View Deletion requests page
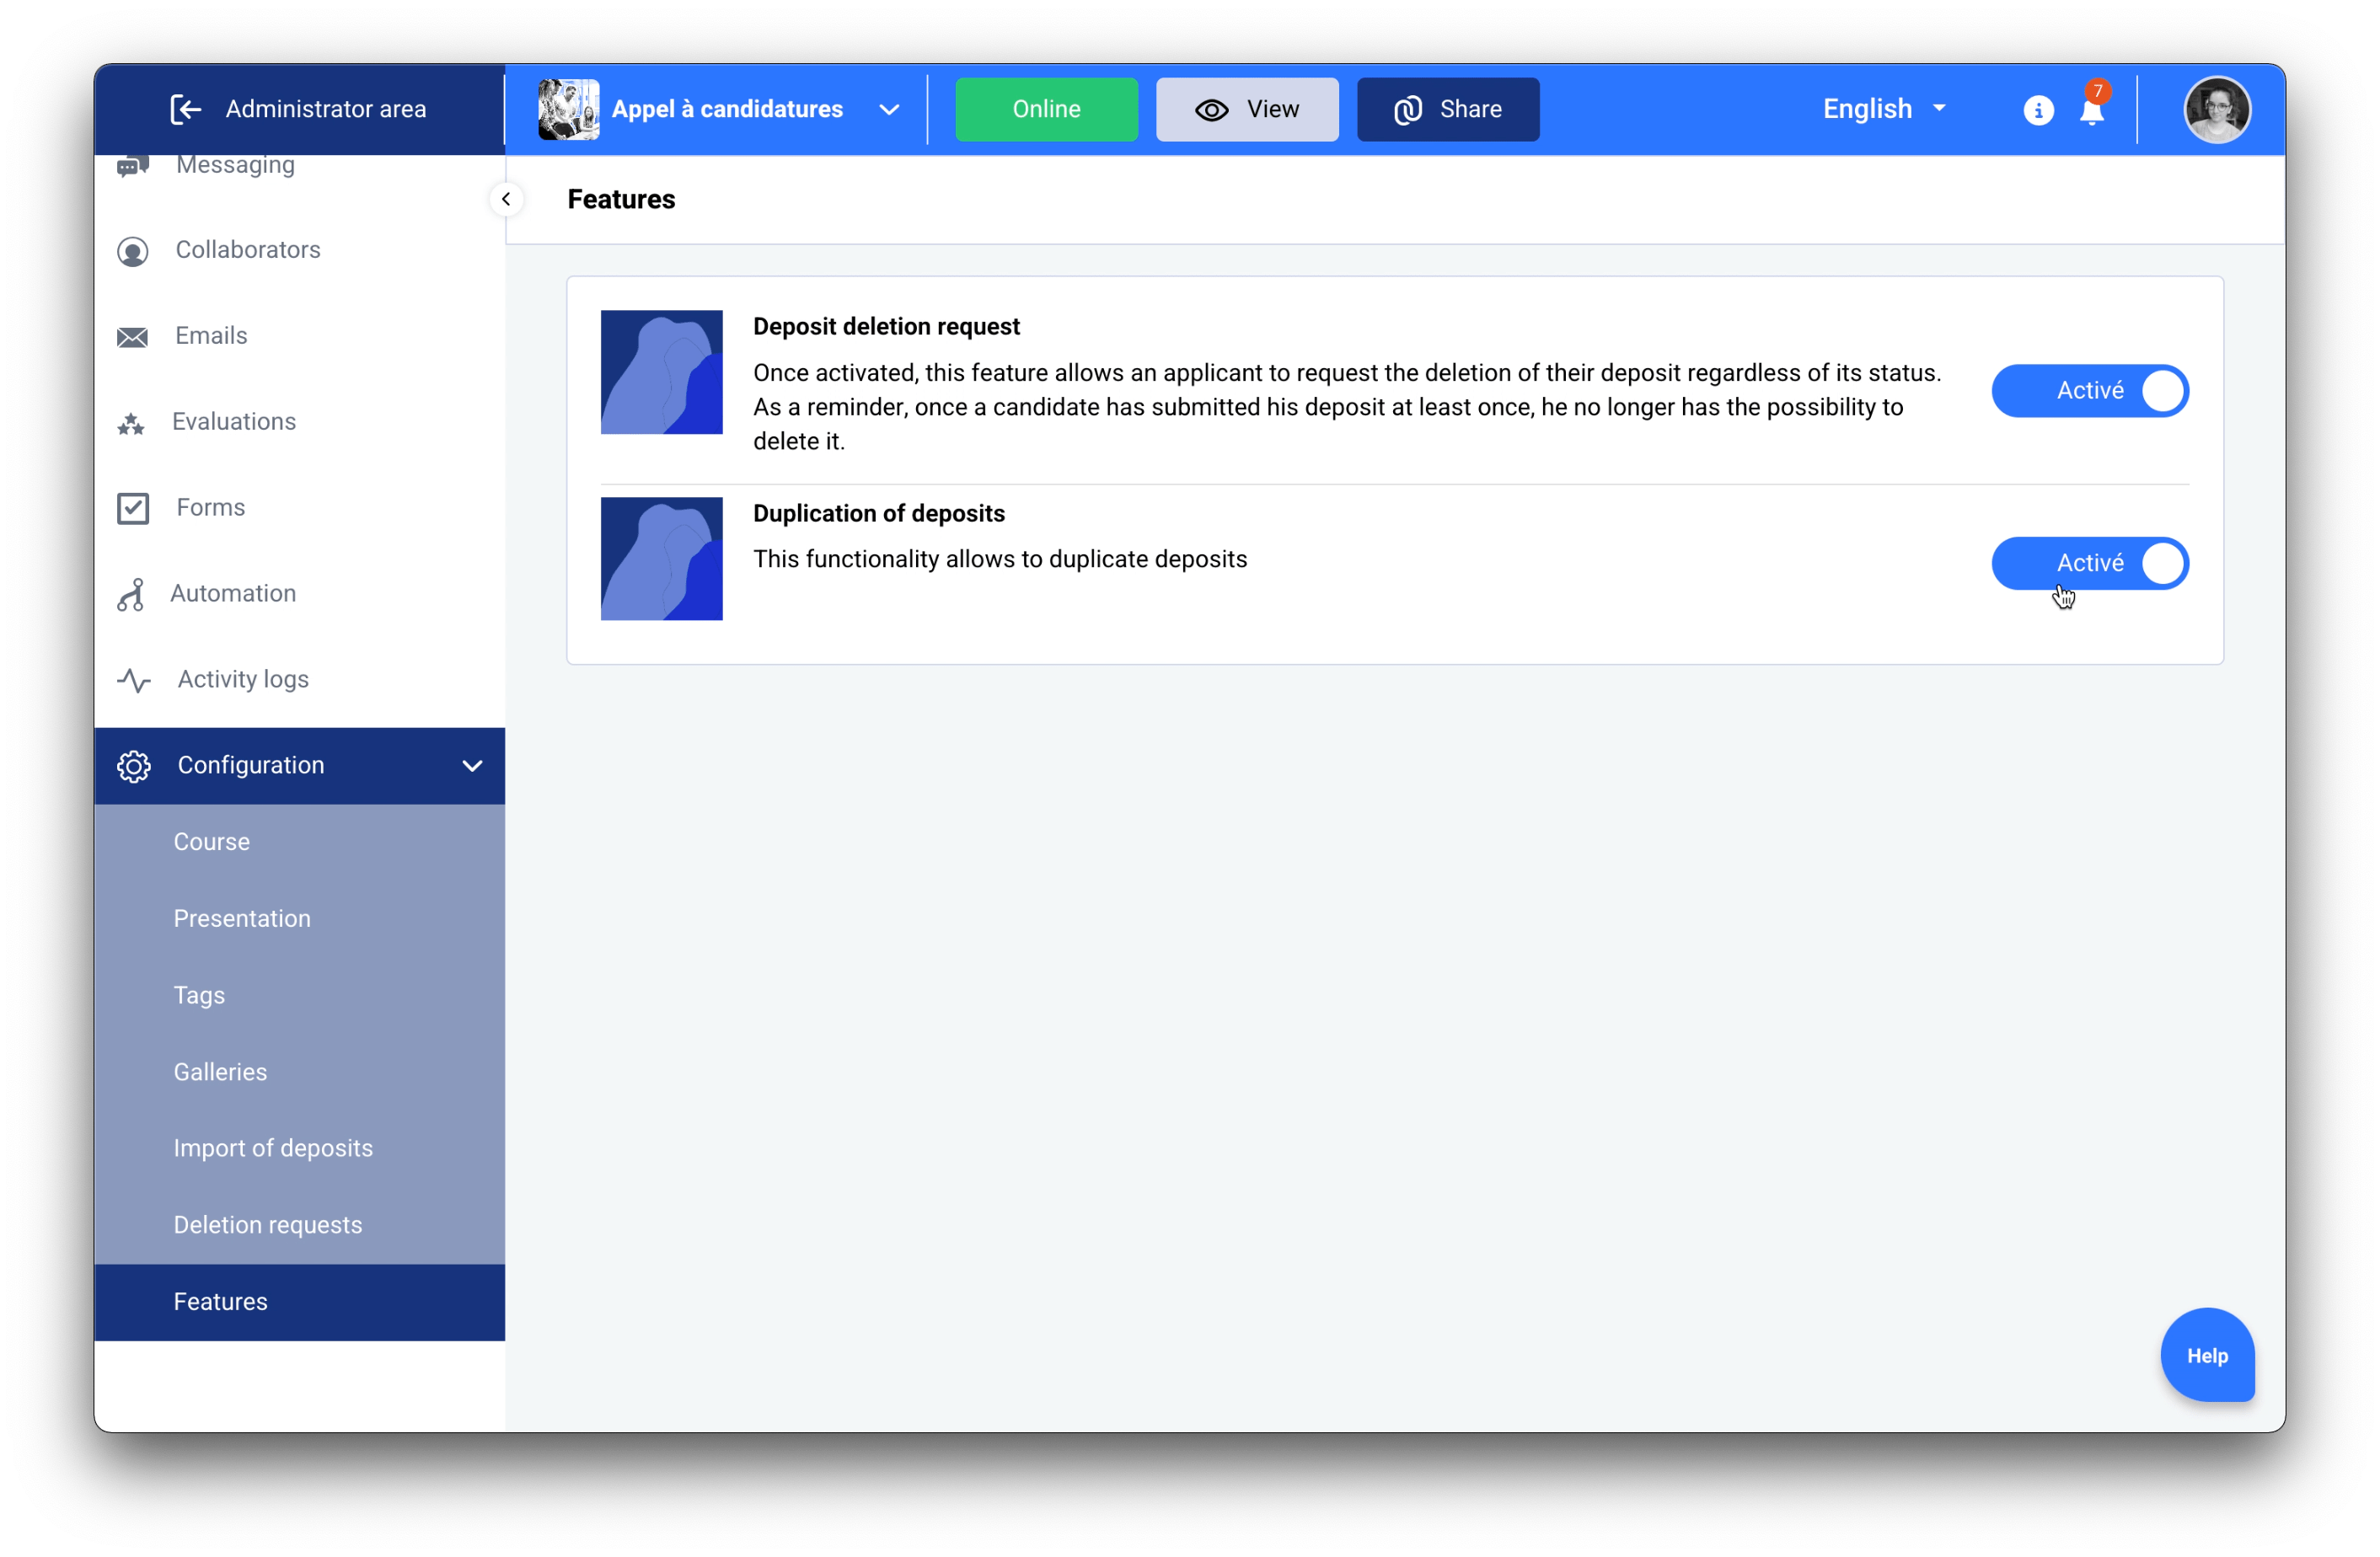This screenshot has height=1557, width=2380. click(299, 1226)
